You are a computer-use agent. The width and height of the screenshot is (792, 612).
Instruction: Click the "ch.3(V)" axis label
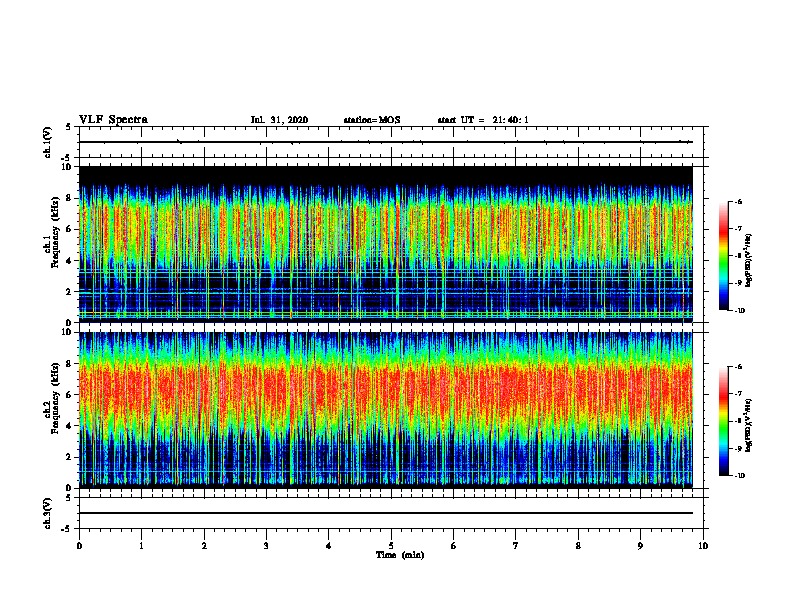click(47, 513)
